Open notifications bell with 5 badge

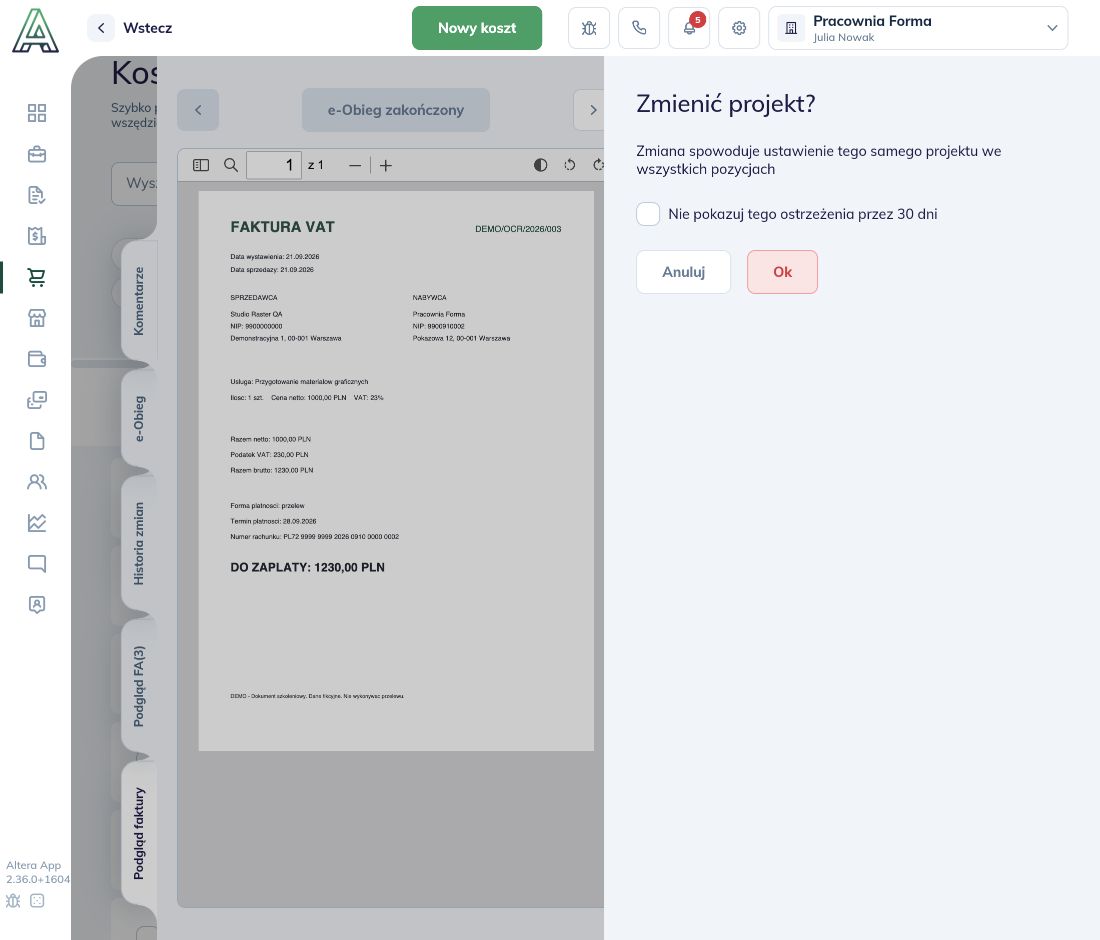point(689,28)
